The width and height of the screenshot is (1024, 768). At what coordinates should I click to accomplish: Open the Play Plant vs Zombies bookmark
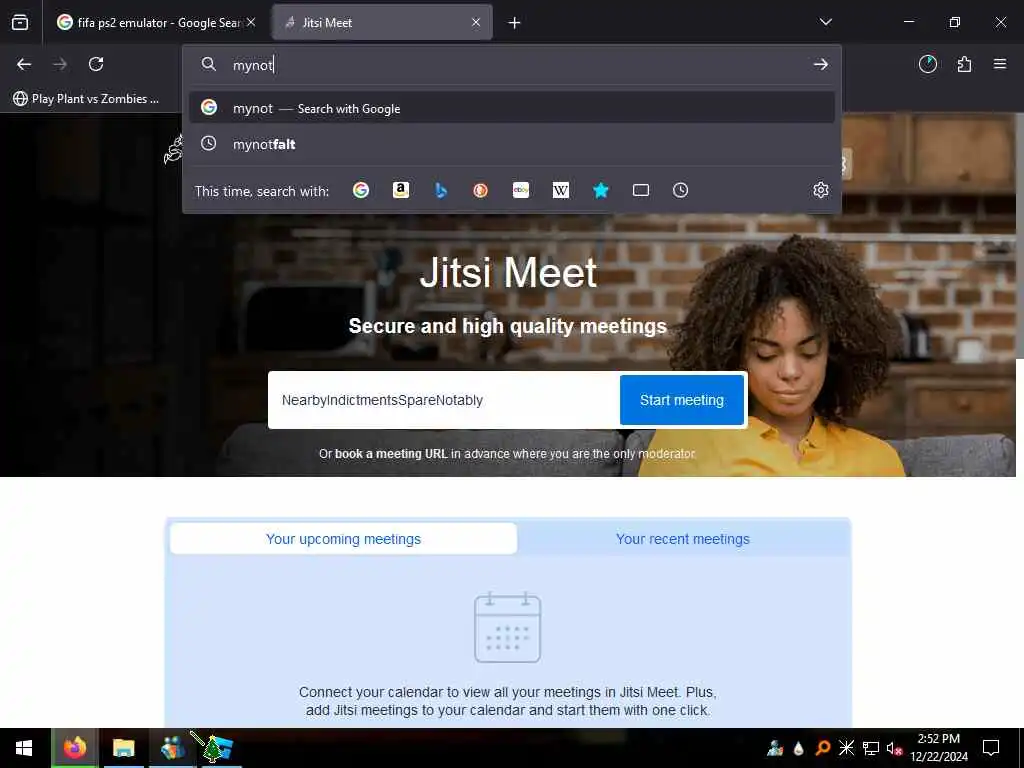86,99
